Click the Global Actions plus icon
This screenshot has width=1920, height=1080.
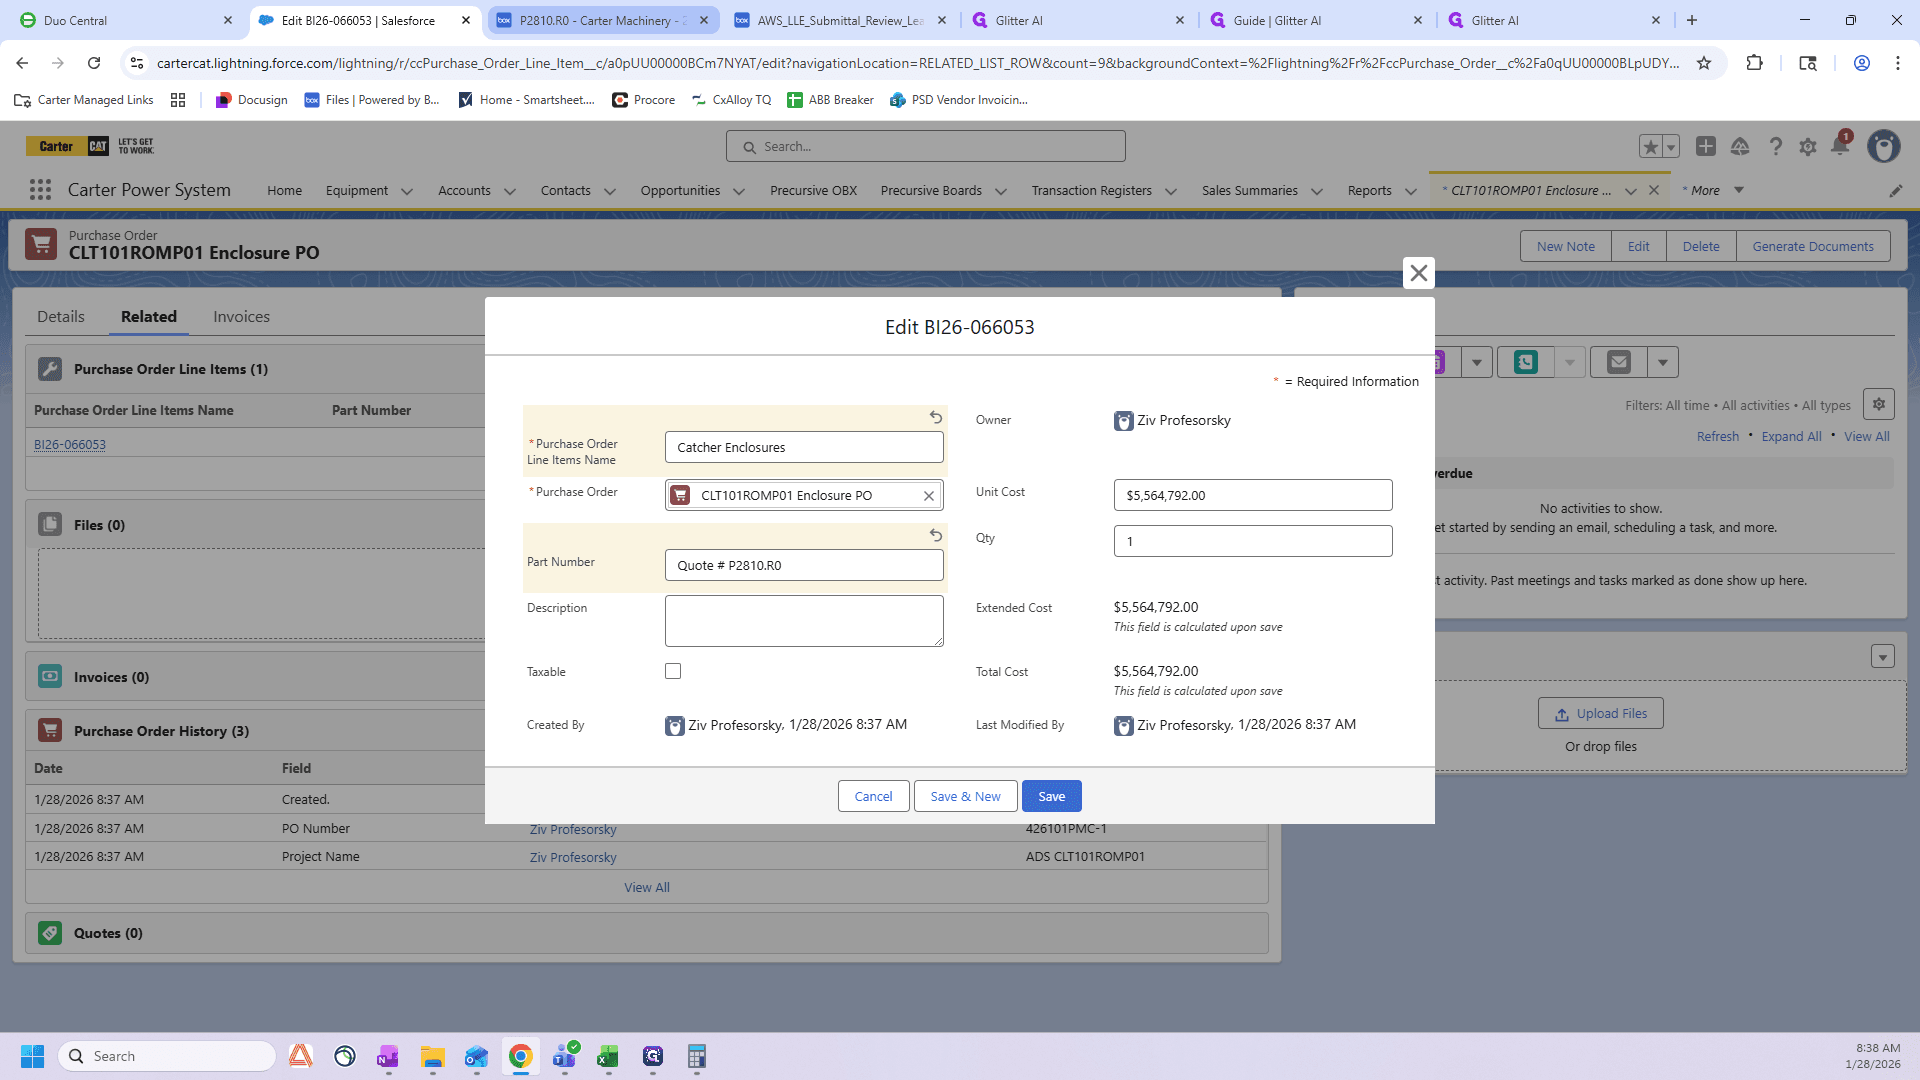coord(1706,146)
